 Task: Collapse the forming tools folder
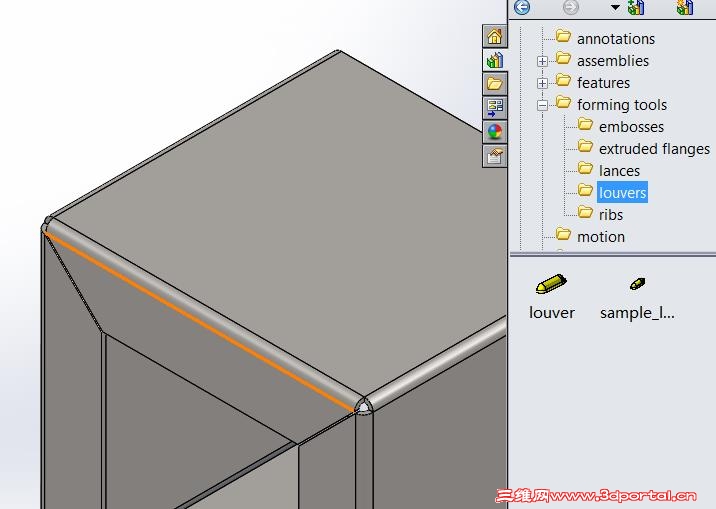click(x=542, y=105)
